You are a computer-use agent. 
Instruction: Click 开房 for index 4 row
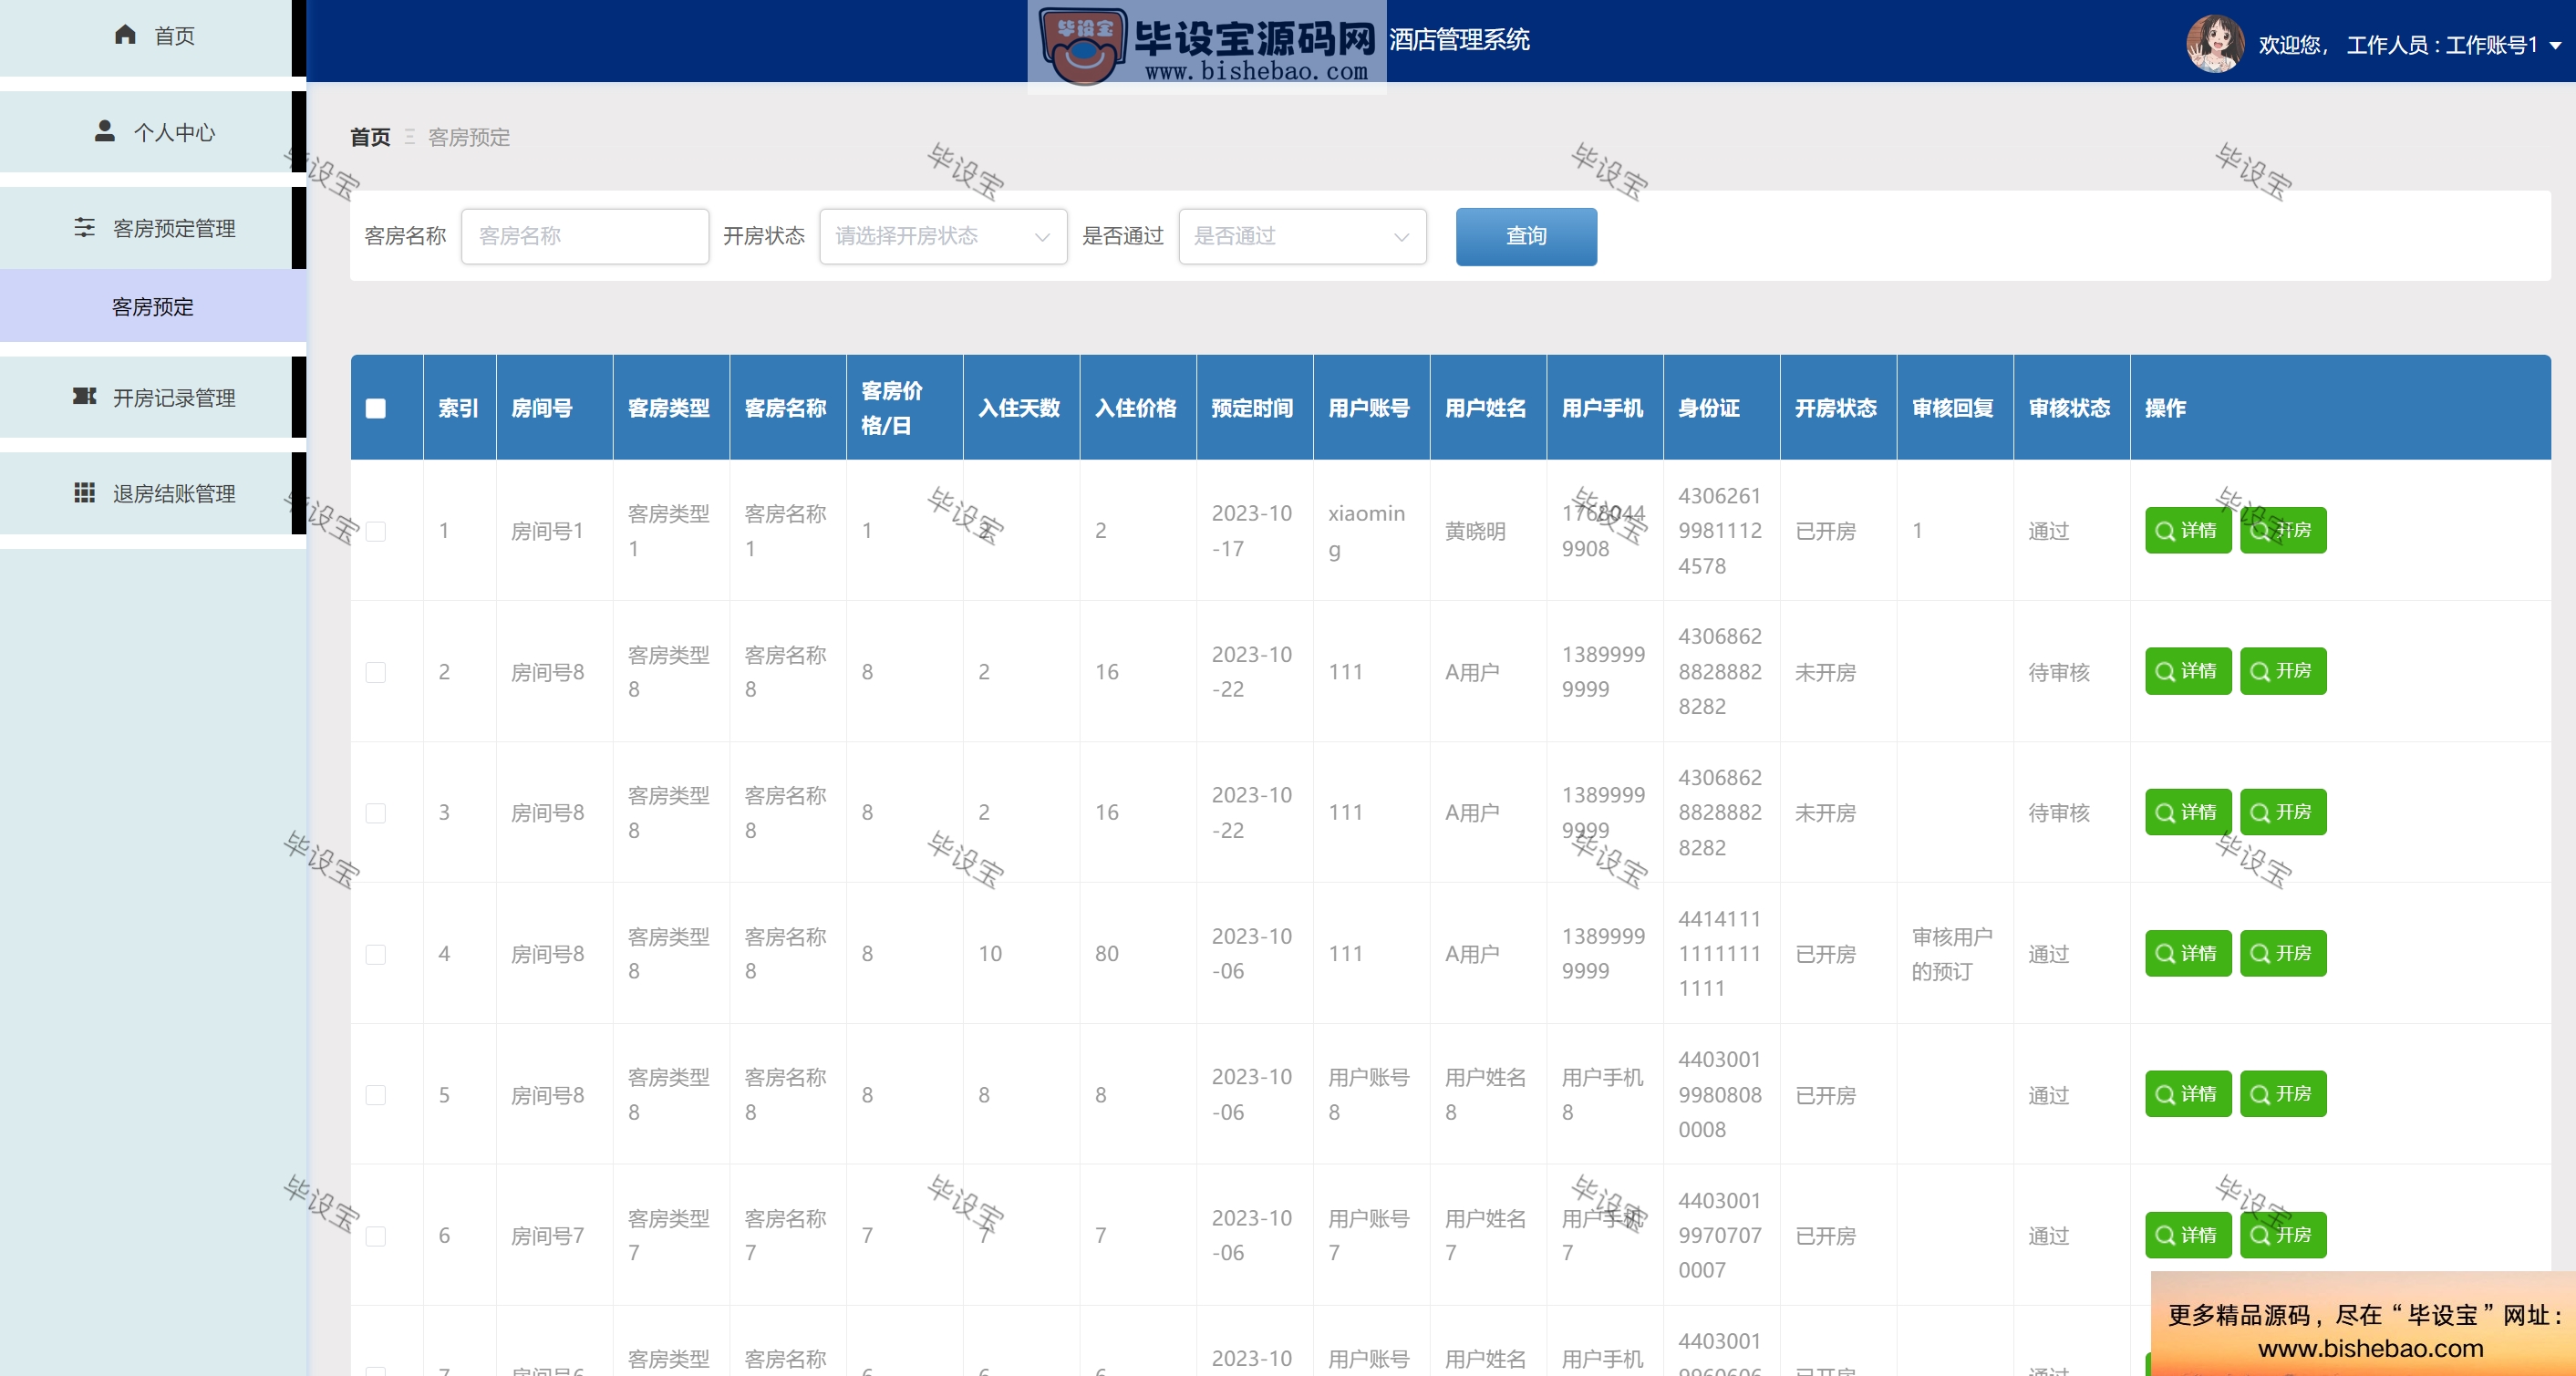click(x=2282, y=953)
